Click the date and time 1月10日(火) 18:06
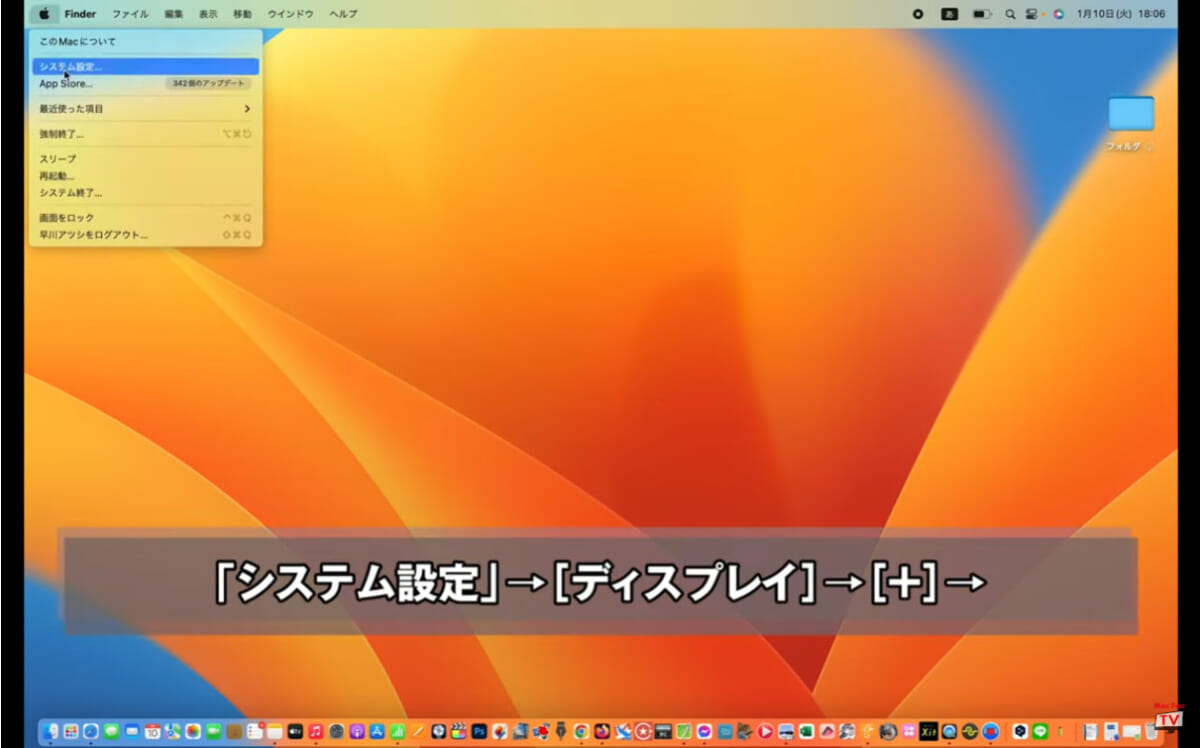Viewport: 1200px width, 748px height. pos(1121,14)
